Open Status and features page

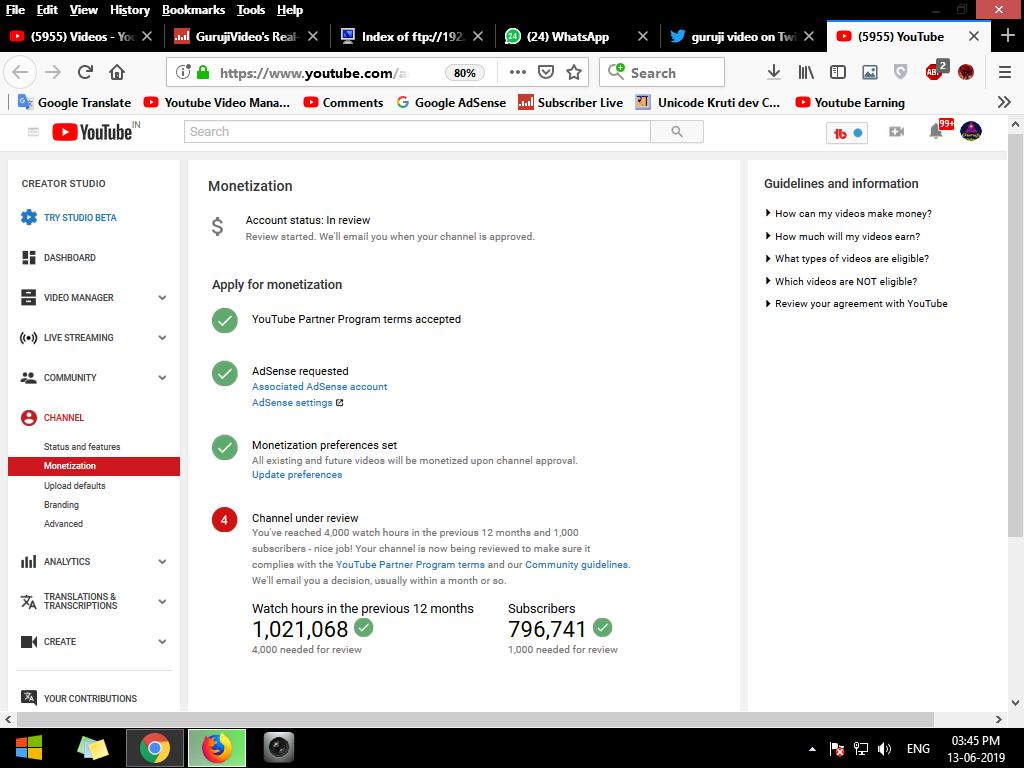pos(82,447)
